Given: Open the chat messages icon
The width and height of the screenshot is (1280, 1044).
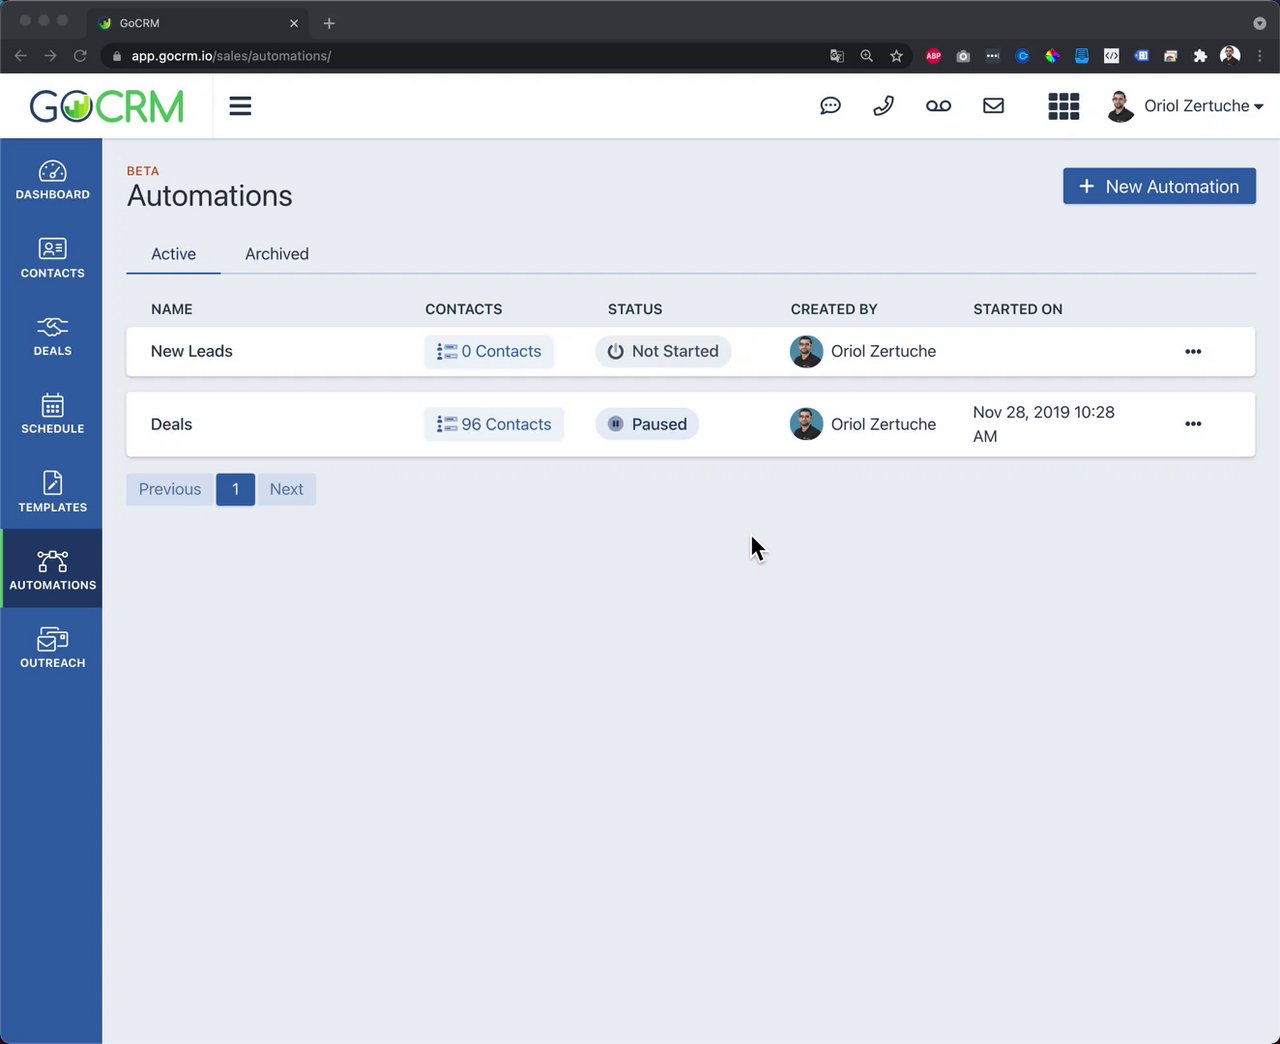Looking at the screenshot, I should (830, 106).
